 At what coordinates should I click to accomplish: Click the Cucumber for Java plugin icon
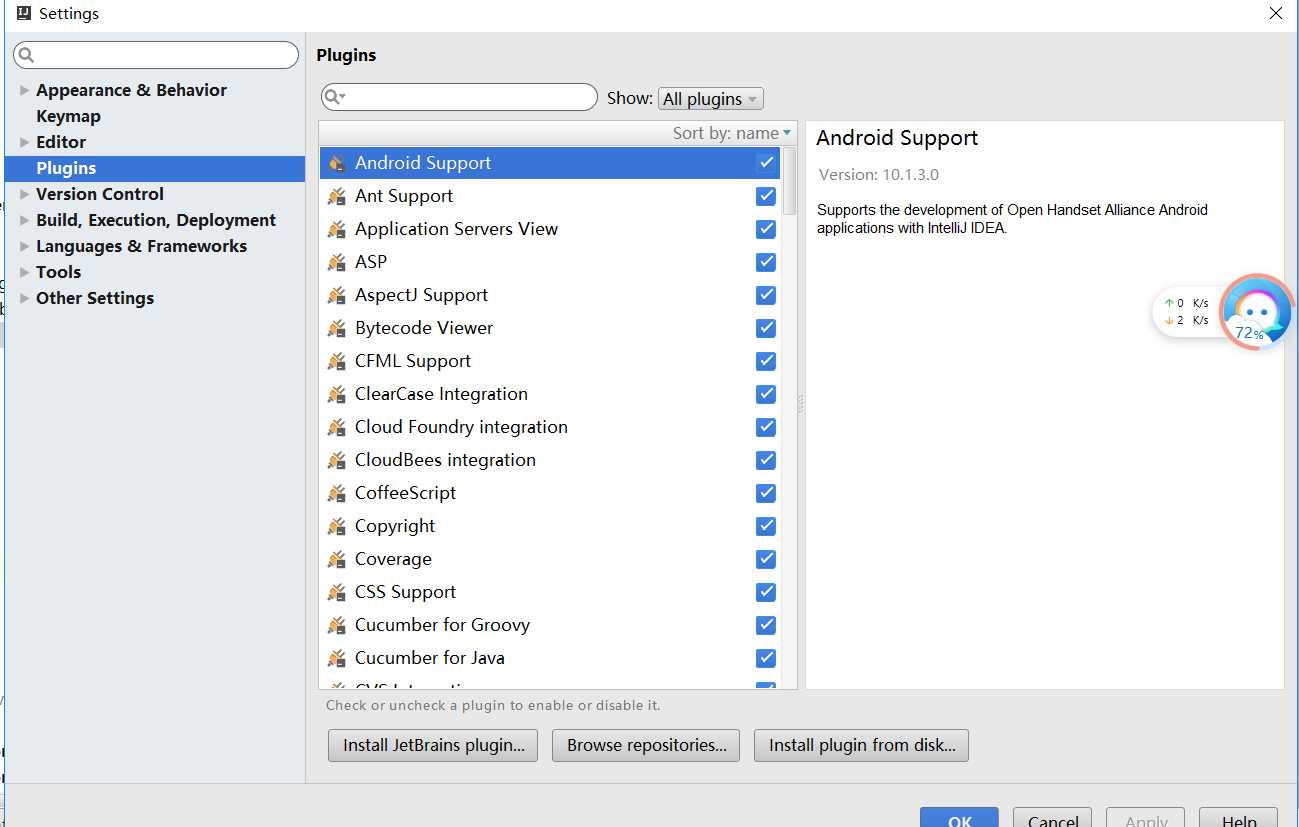pyautogui.click(x=336, y=658)
